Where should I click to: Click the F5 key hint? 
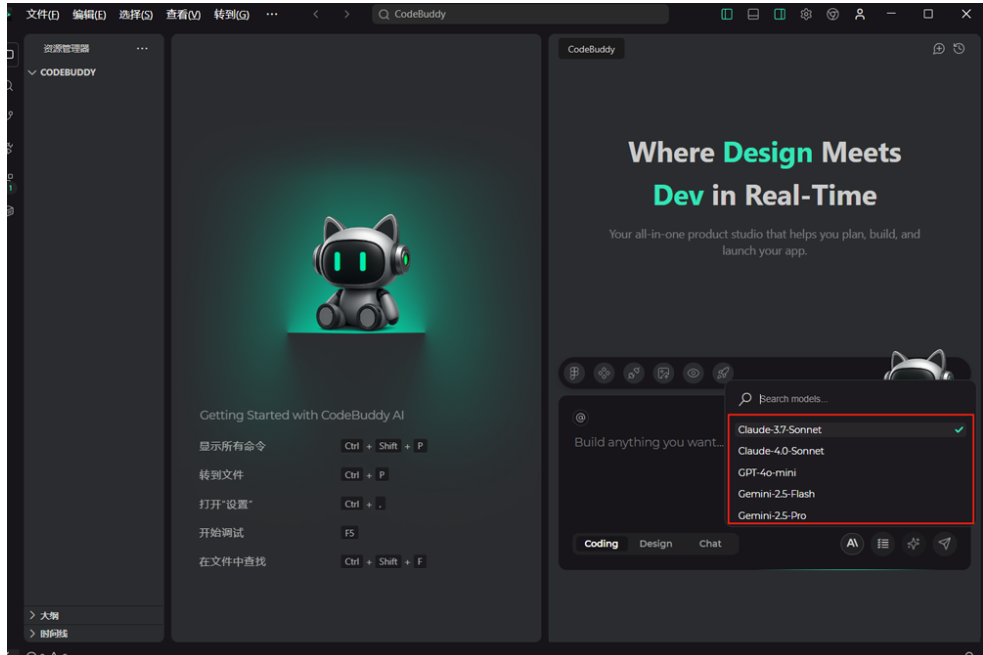(349, 533)
